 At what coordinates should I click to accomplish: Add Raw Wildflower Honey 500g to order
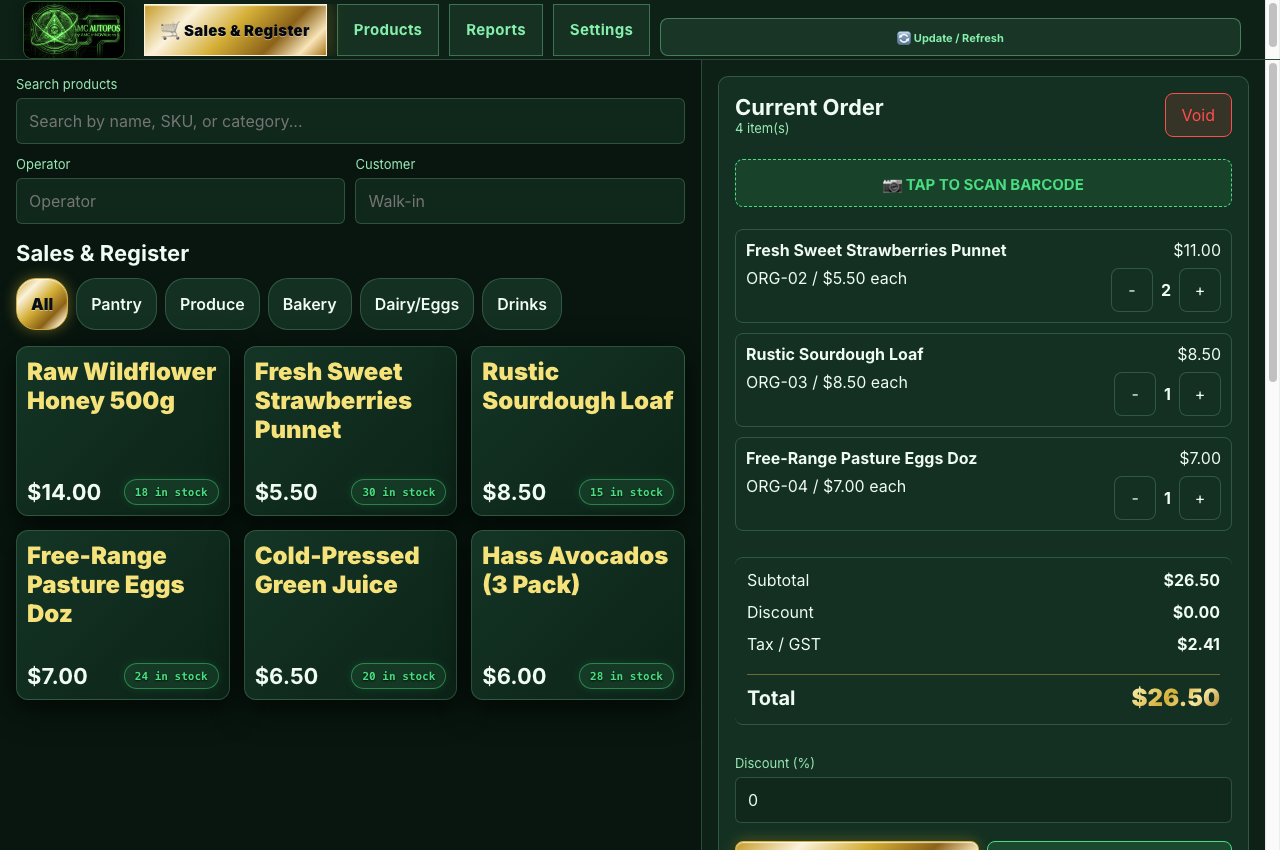tap(123, 431)
